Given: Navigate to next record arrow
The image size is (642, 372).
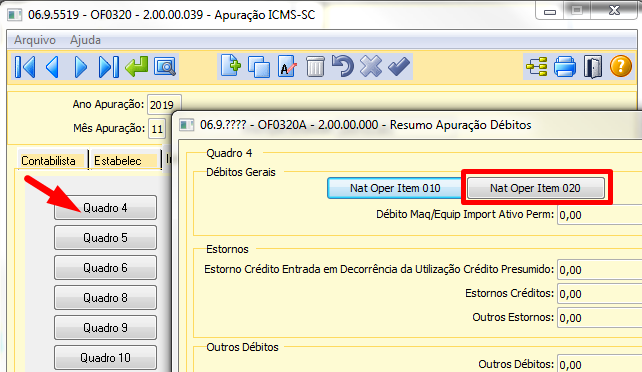Looking at the screenshot, I should pyautogui.click(x=81, y=66).
